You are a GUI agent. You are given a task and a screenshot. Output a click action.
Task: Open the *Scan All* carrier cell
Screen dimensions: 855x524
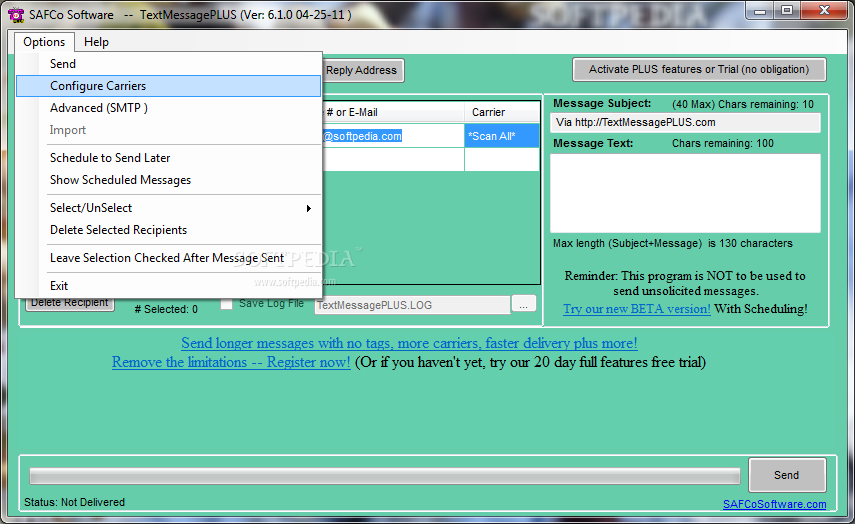(502, 136)
